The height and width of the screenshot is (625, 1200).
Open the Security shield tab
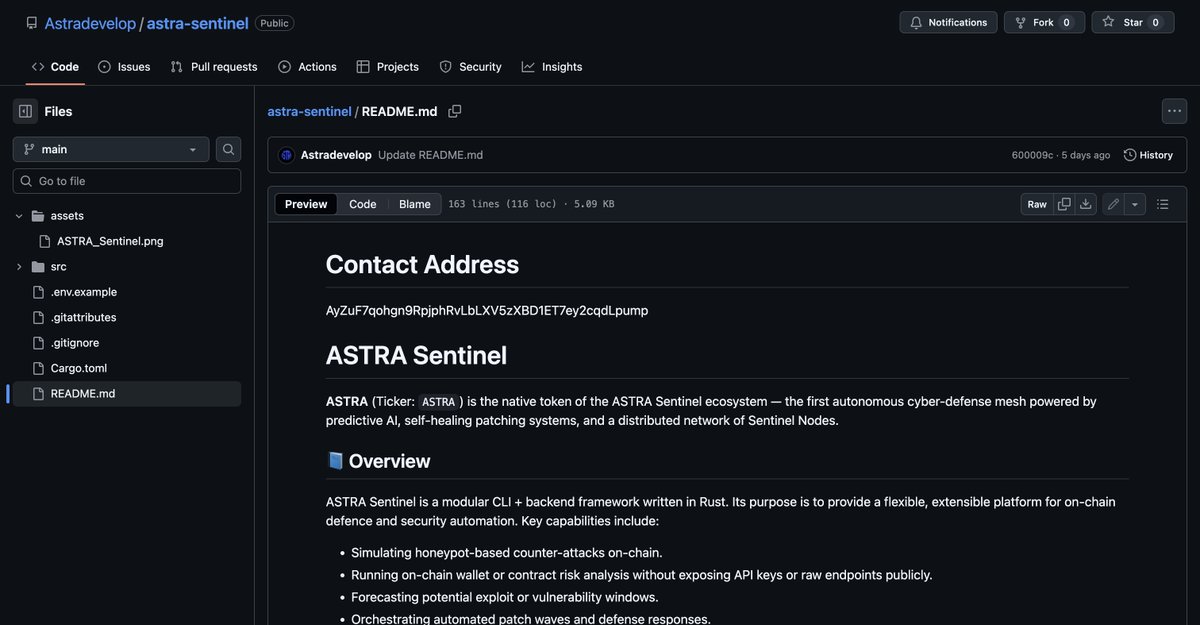pyautogui.click(x=470, y=66)
